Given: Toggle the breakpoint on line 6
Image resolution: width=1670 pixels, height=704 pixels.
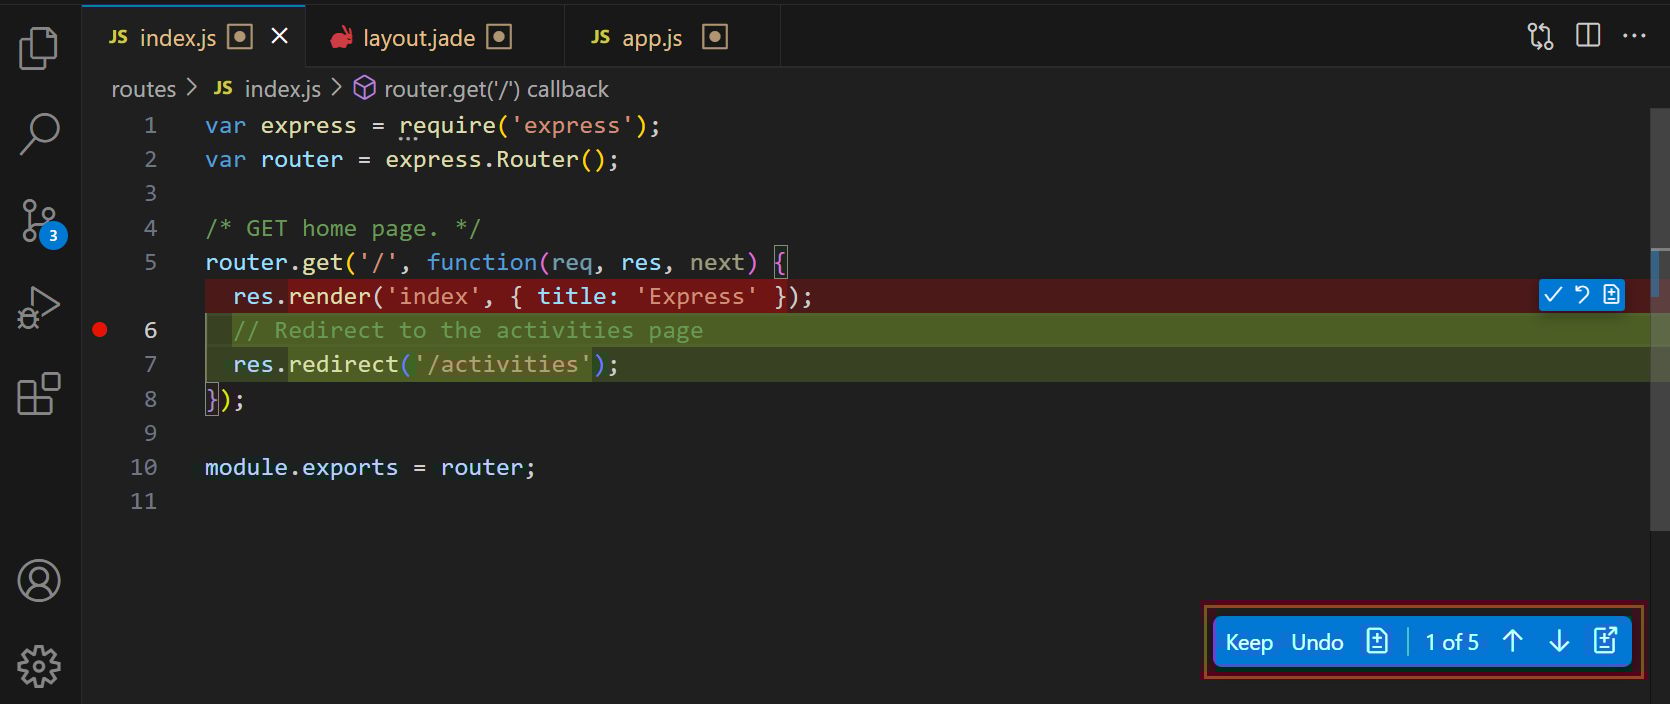Looking at the screenshot, I should tap(100, 330).
